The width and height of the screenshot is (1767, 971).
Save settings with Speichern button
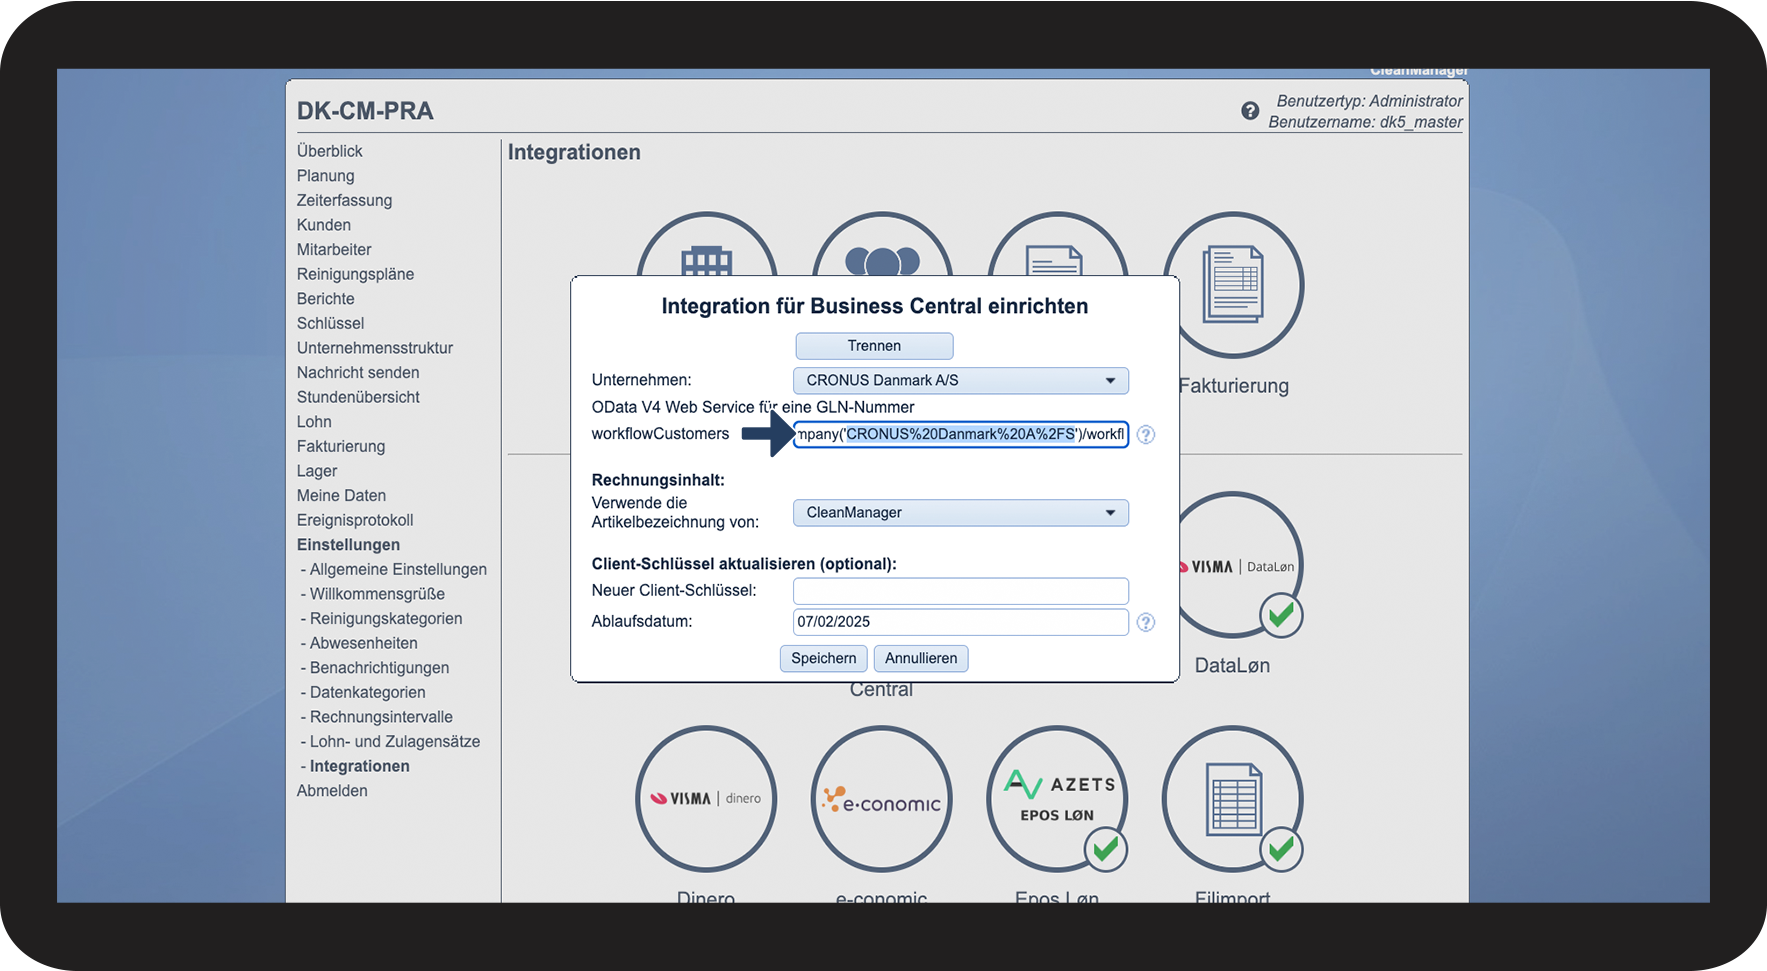(x=823, y=658)
